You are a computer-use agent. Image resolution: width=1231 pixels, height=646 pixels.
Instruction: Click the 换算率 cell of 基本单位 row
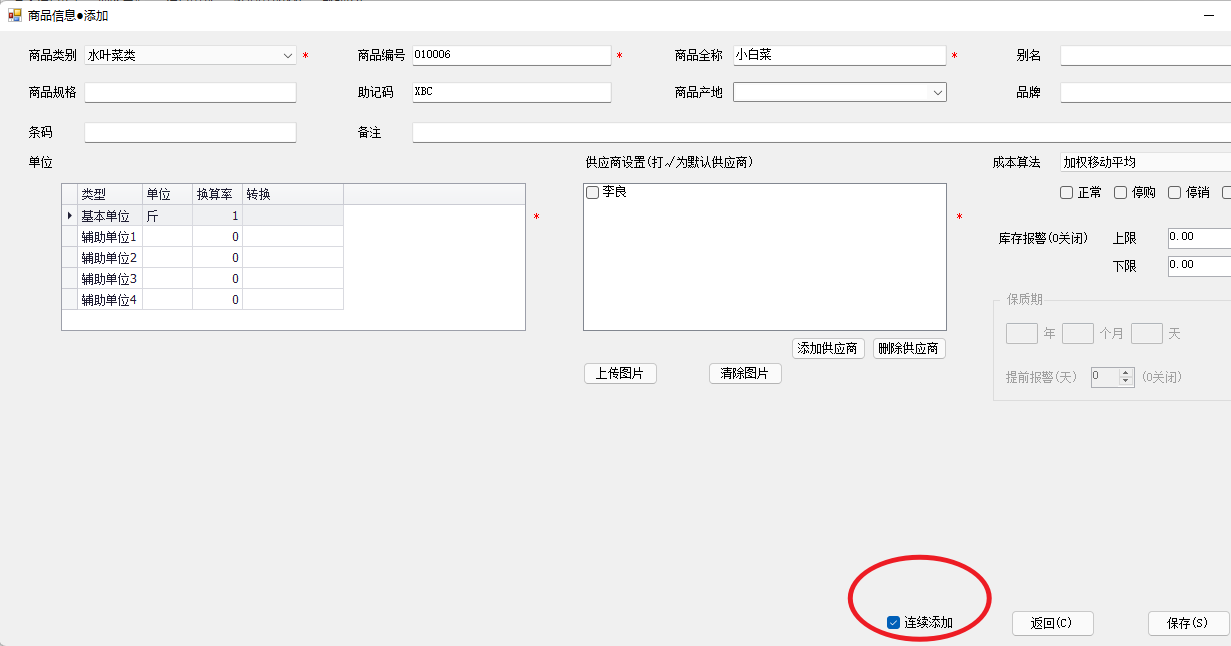coord(217,216)
